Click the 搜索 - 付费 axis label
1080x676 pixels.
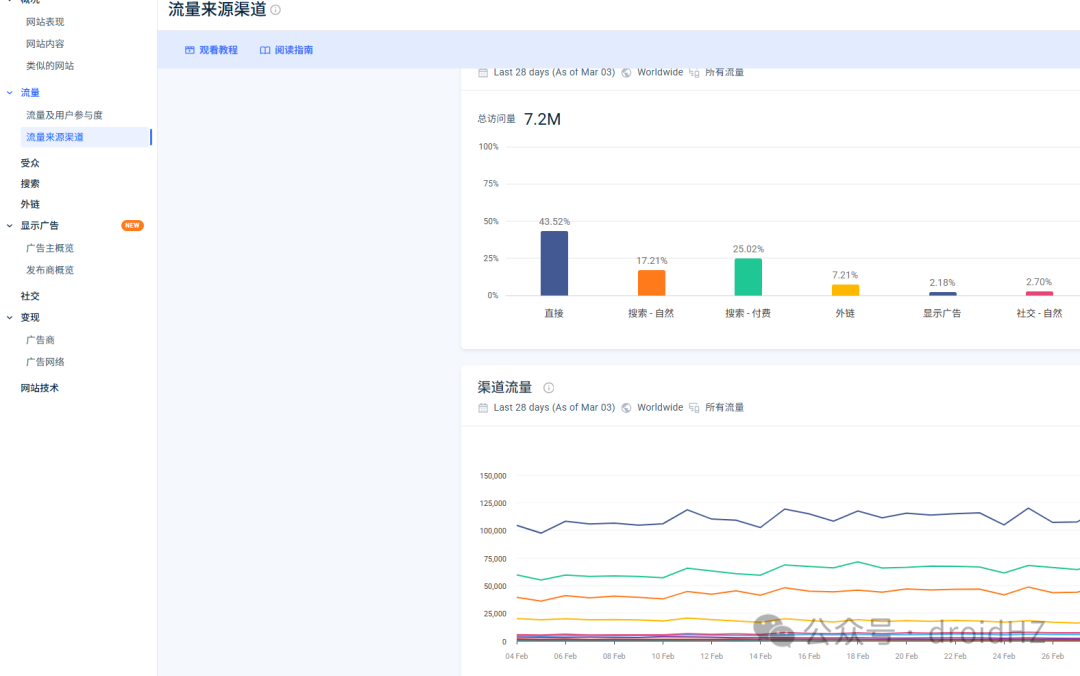(748, 314)
